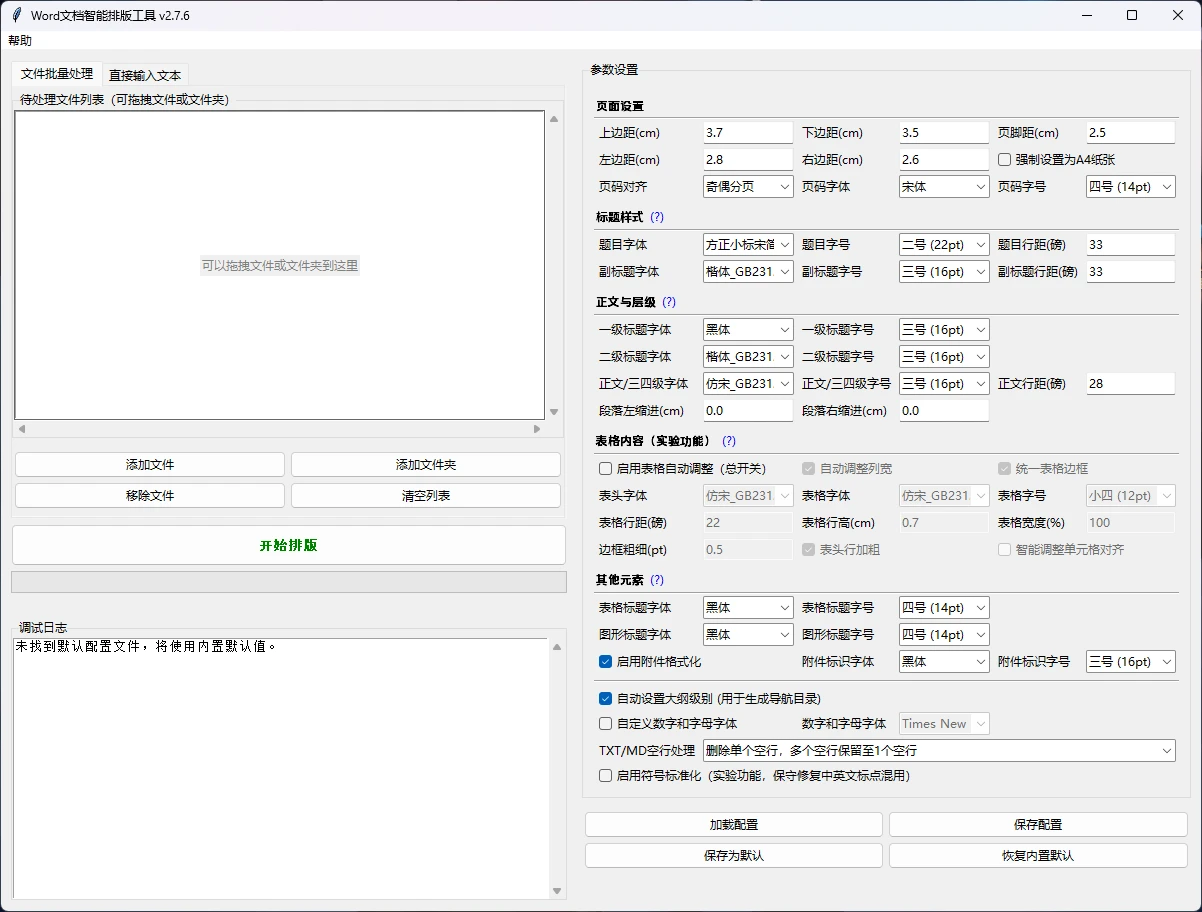The image size is (1202, 912).
Task: Click debug log scrollbar down arrow
Action: (x=557, y=891)
